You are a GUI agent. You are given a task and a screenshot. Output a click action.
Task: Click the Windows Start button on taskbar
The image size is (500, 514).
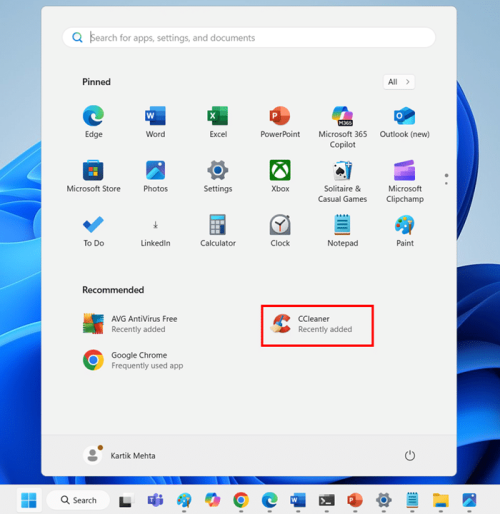coord(29,500)
